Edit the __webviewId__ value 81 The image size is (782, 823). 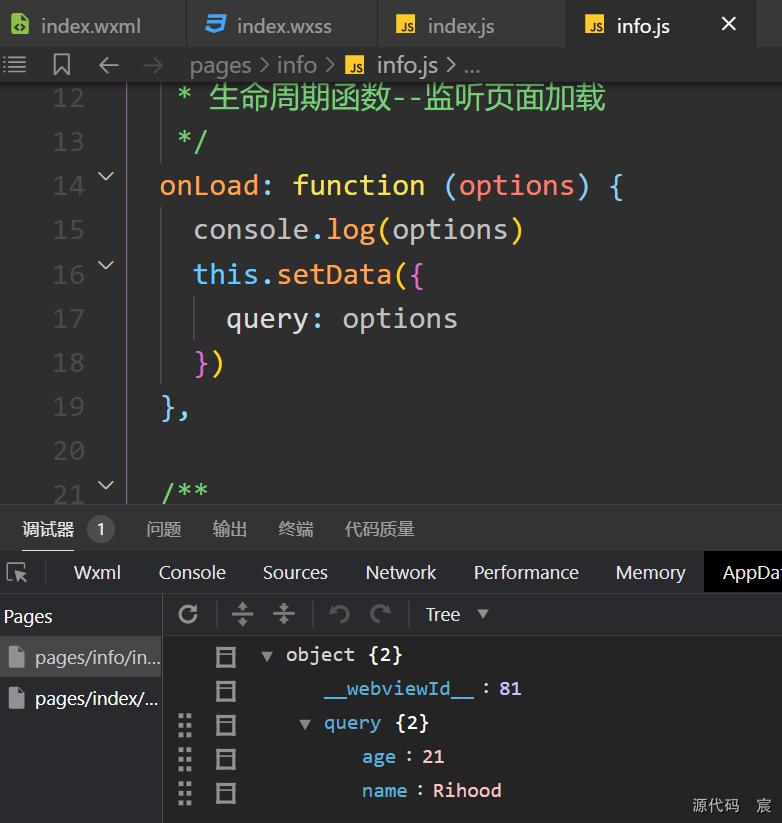point(510,689)
